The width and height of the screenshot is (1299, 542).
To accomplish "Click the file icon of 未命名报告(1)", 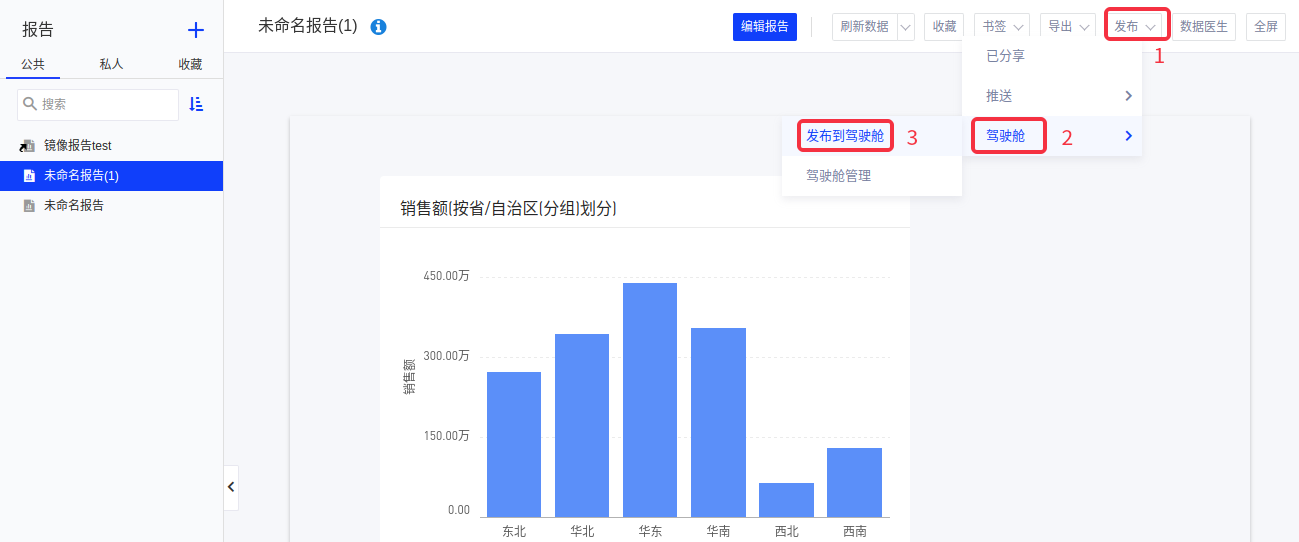I will tap(29, 176).
